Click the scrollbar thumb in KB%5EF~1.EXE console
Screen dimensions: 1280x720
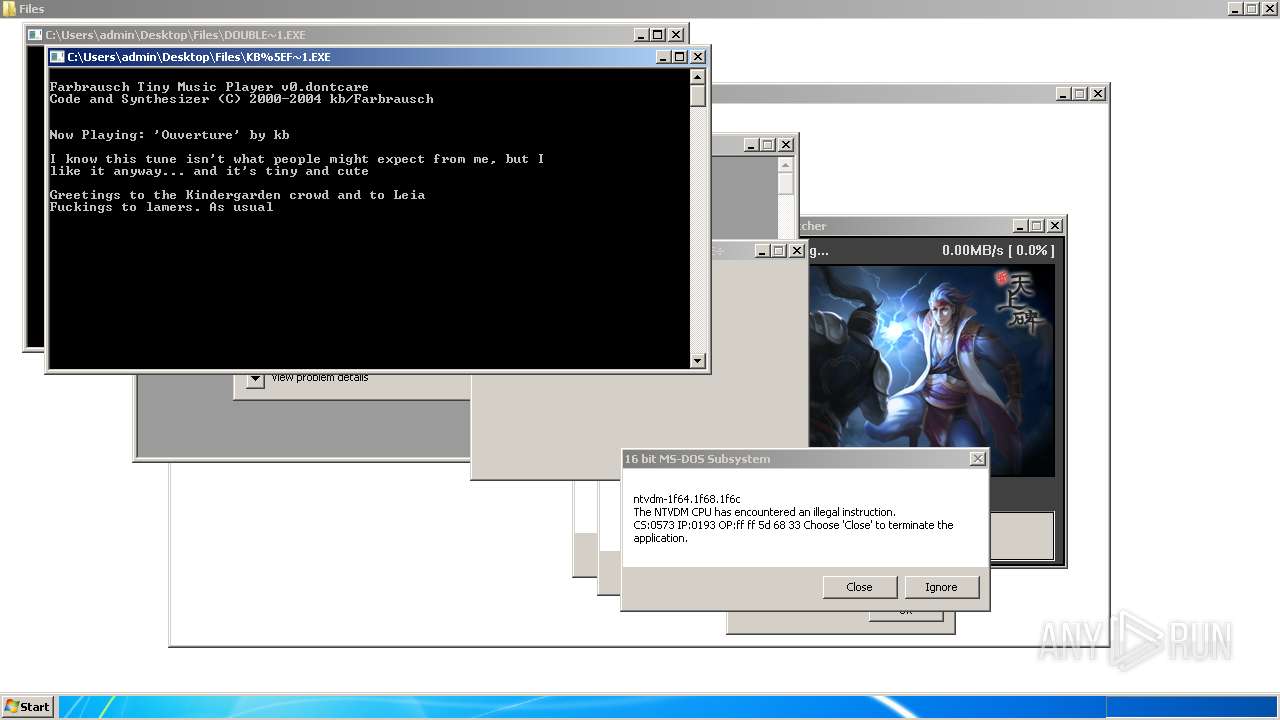[698, 96]
